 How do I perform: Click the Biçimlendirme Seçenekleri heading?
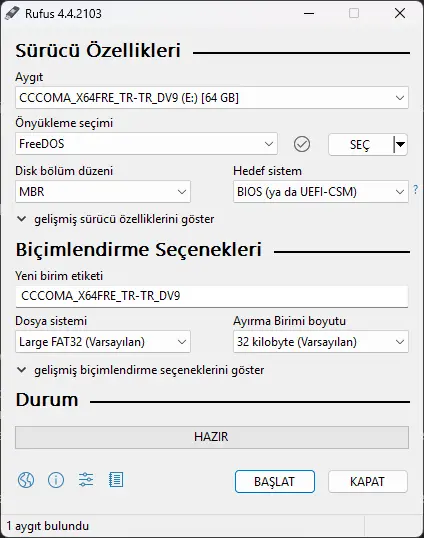point(139,249)
